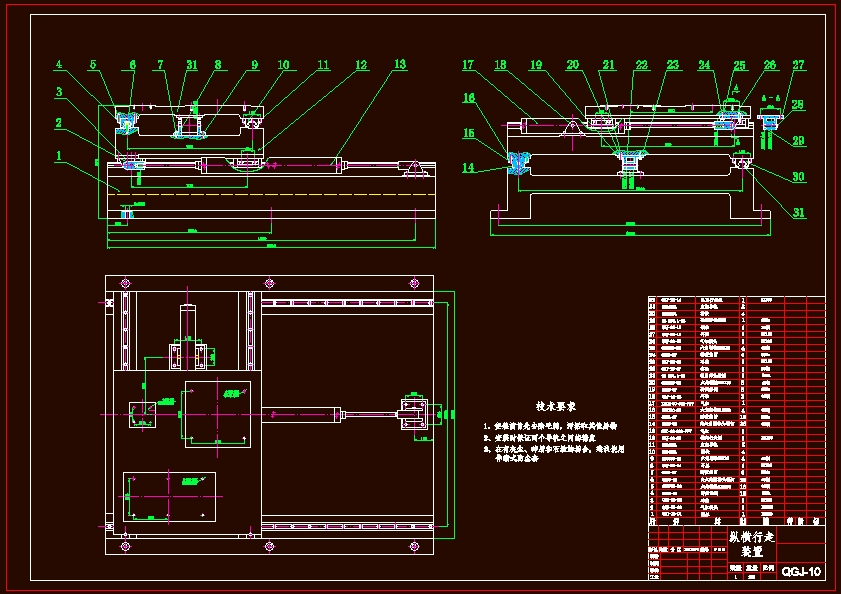Select the A-A section view label

pos(770,98)
